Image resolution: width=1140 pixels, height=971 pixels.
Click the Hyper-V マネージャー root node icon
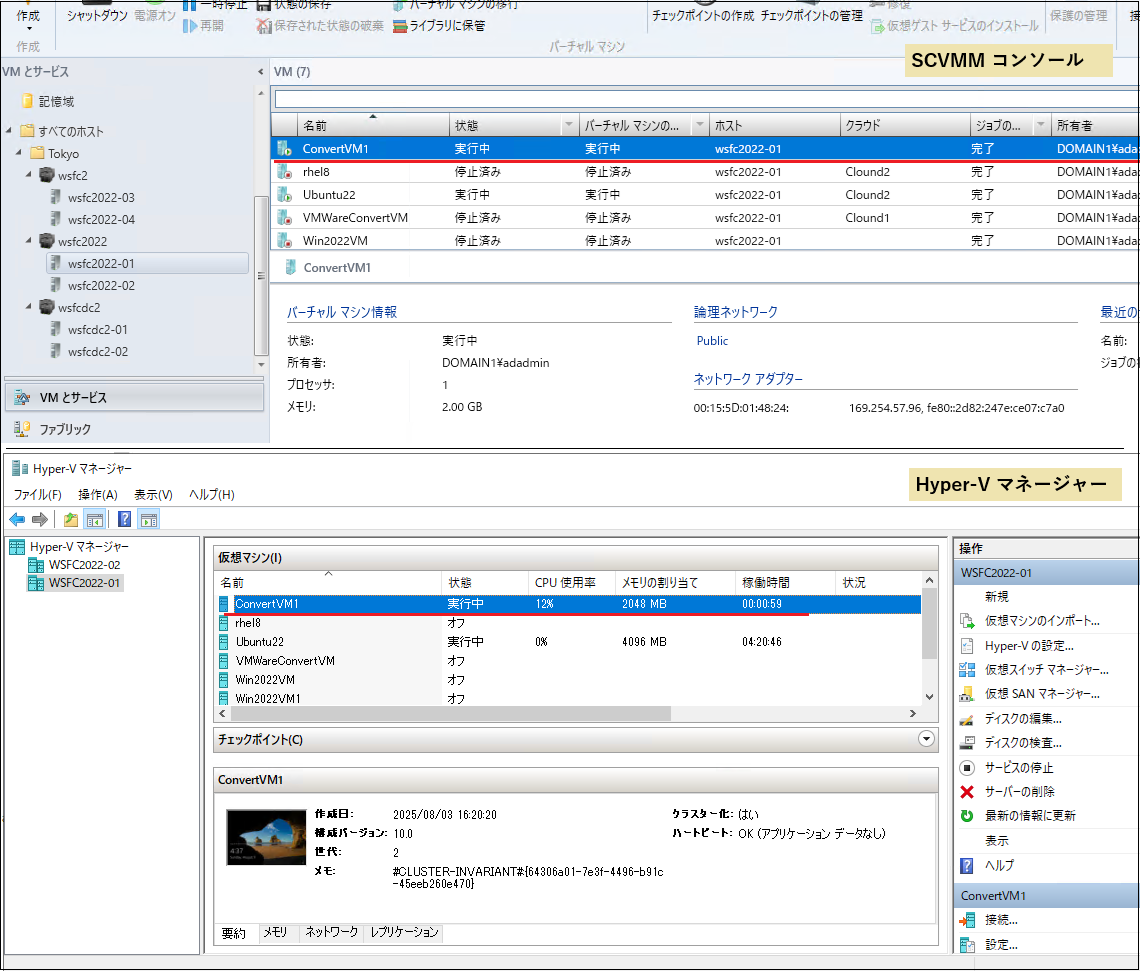[x=17, y=547]
